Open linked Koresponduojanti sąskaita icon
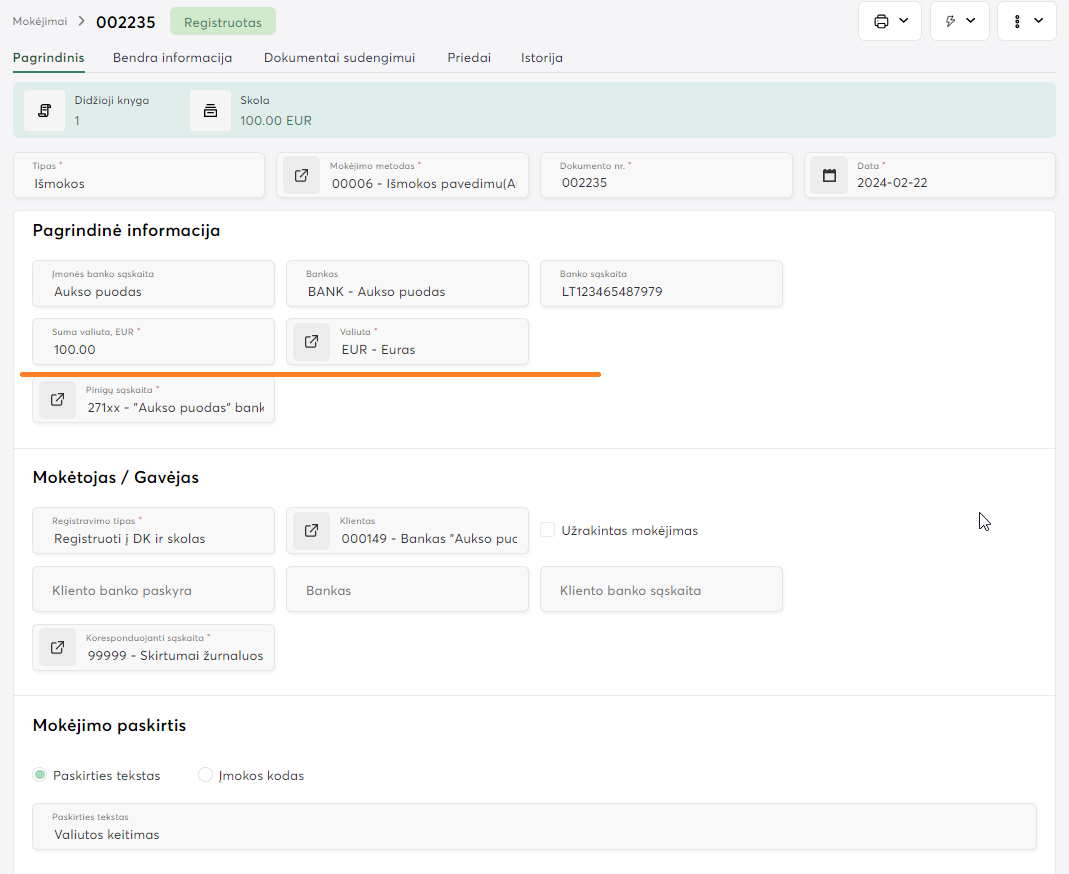 coord(58,648)
